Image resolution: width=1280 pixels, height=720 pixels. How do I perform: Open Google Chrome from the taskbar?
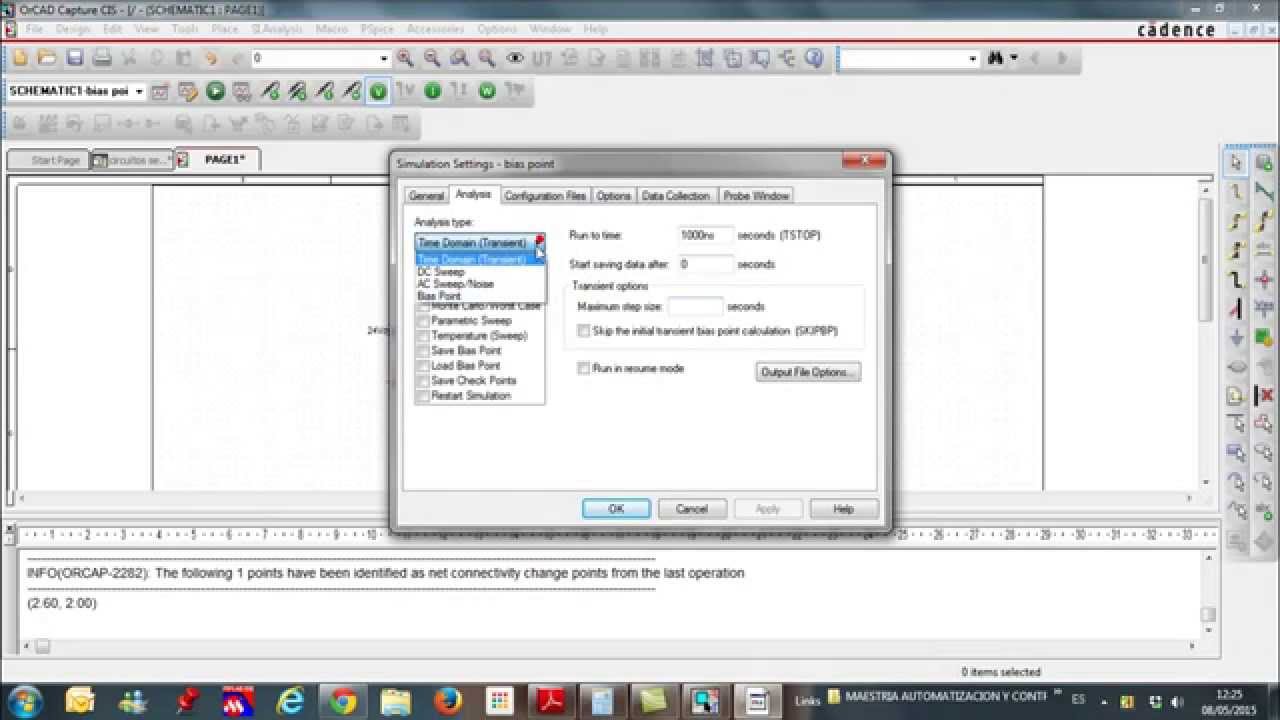(343, 700)
